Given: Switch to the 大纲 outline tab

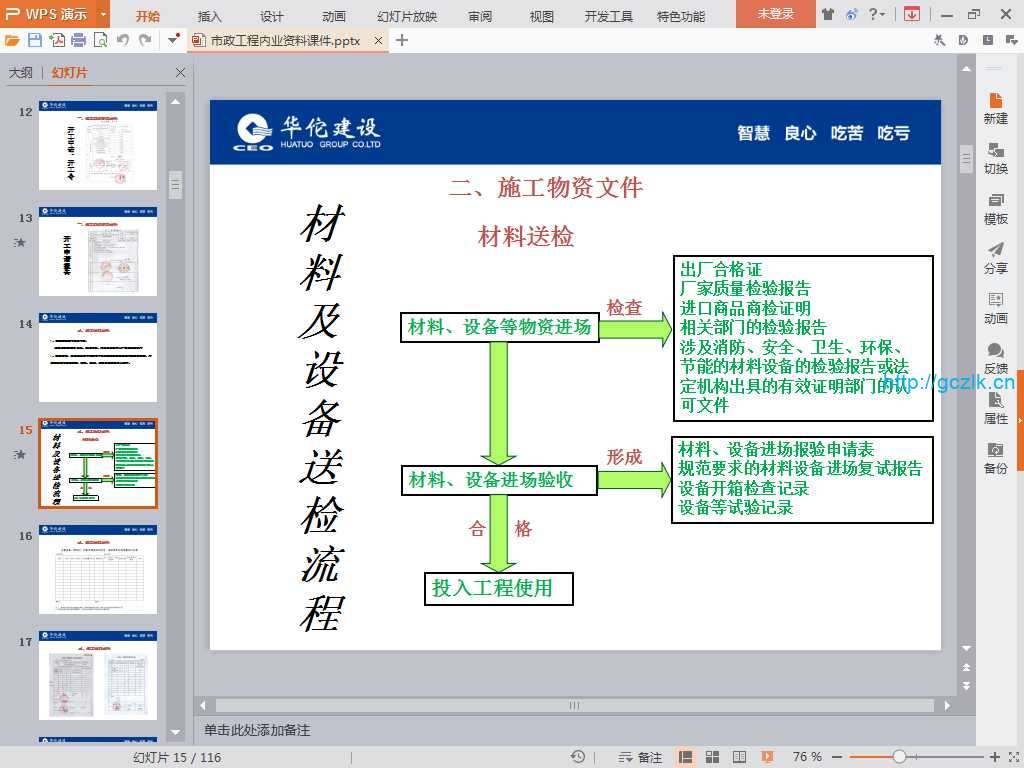Looking at the screenshot, I should point(21,73).
